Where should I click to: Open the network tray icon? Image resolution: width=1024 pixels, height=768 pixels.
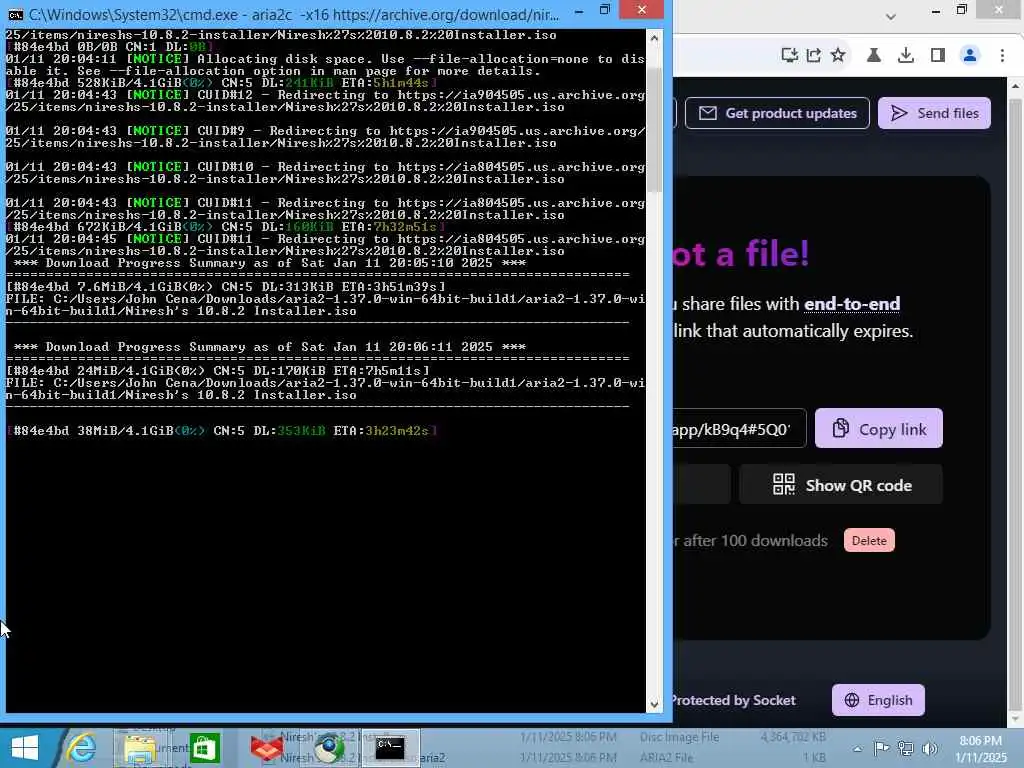[905, 748]
